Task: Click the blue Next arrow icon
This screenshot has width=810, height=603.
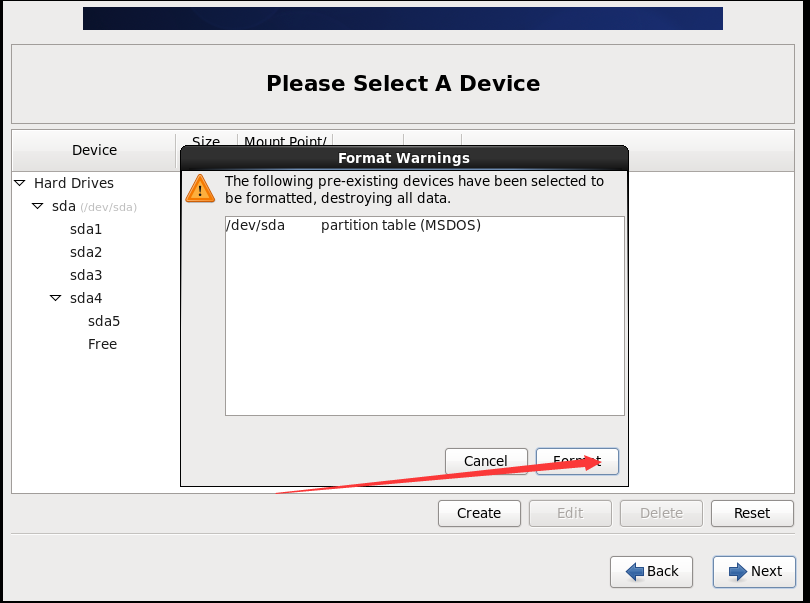Action: (x=738, y=571)
